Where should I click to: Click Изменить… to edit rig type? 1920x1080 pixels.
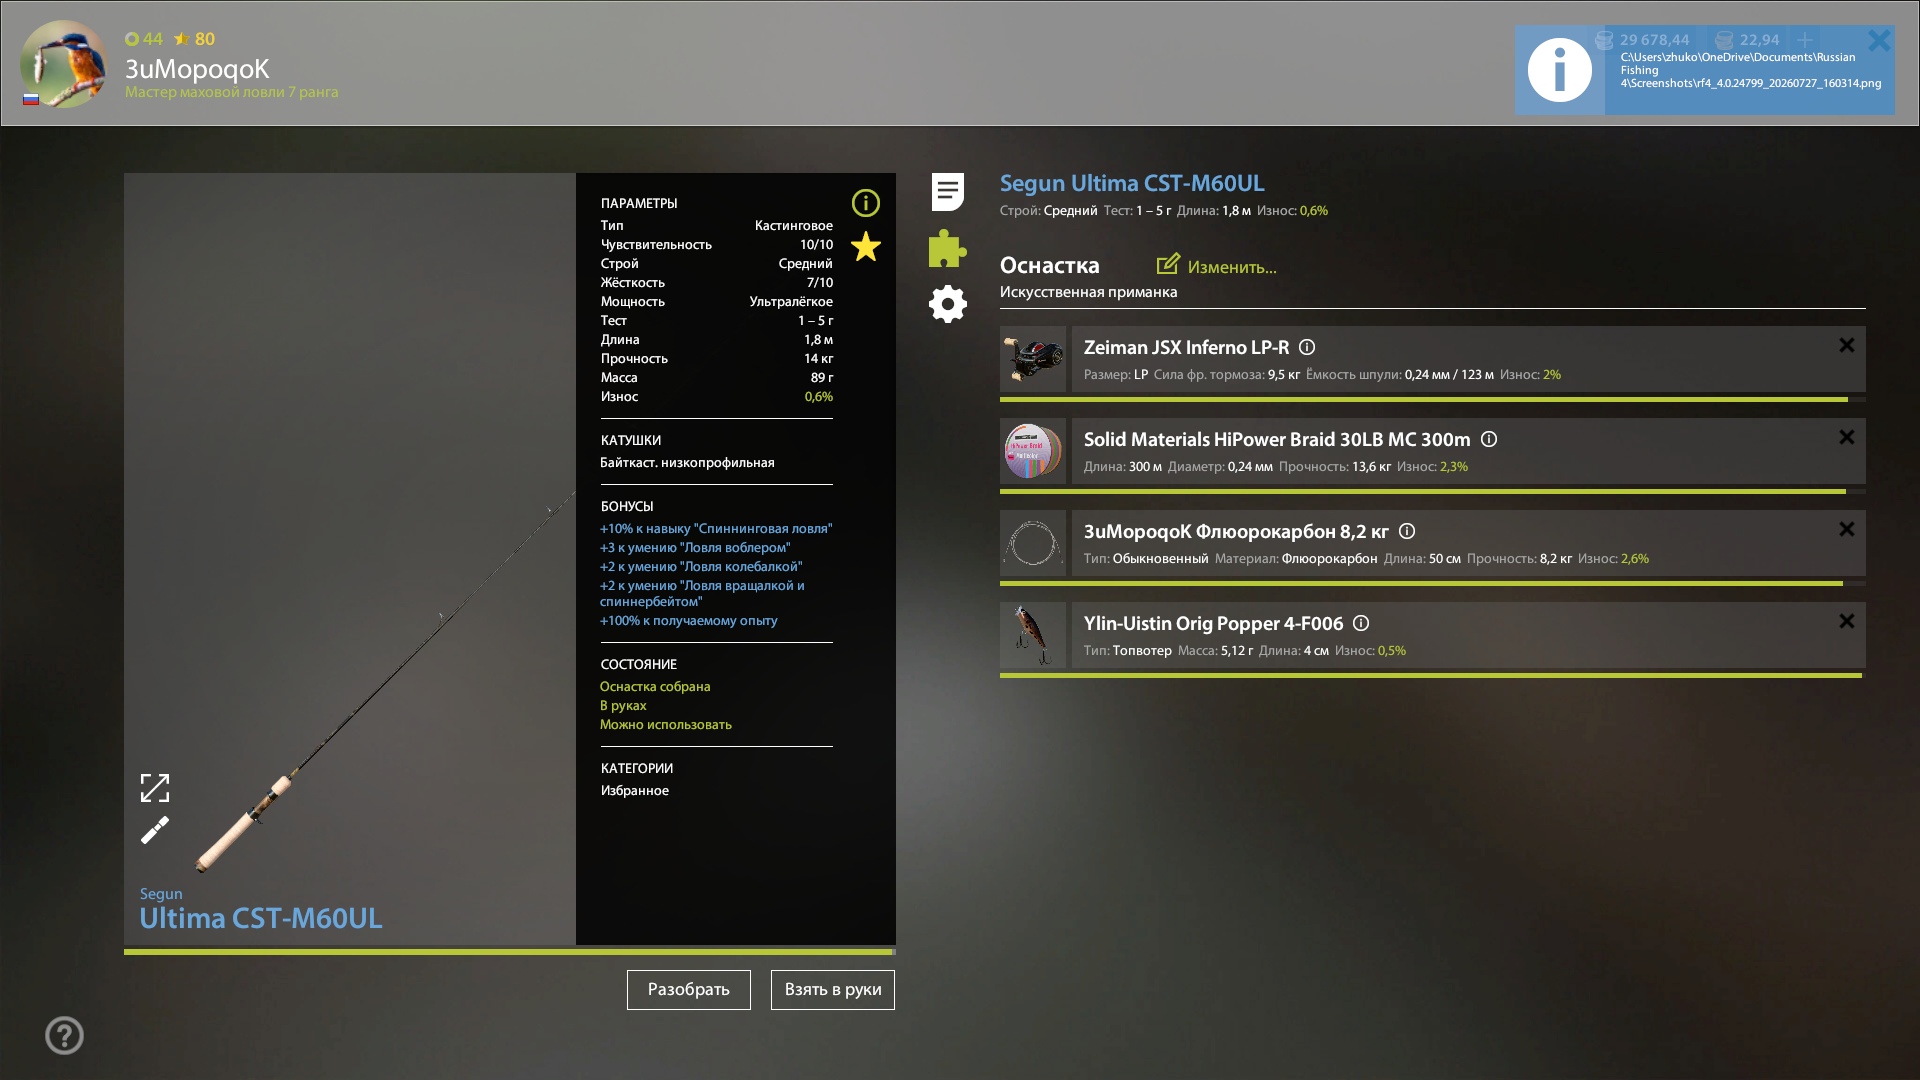tap(1217, 266)
